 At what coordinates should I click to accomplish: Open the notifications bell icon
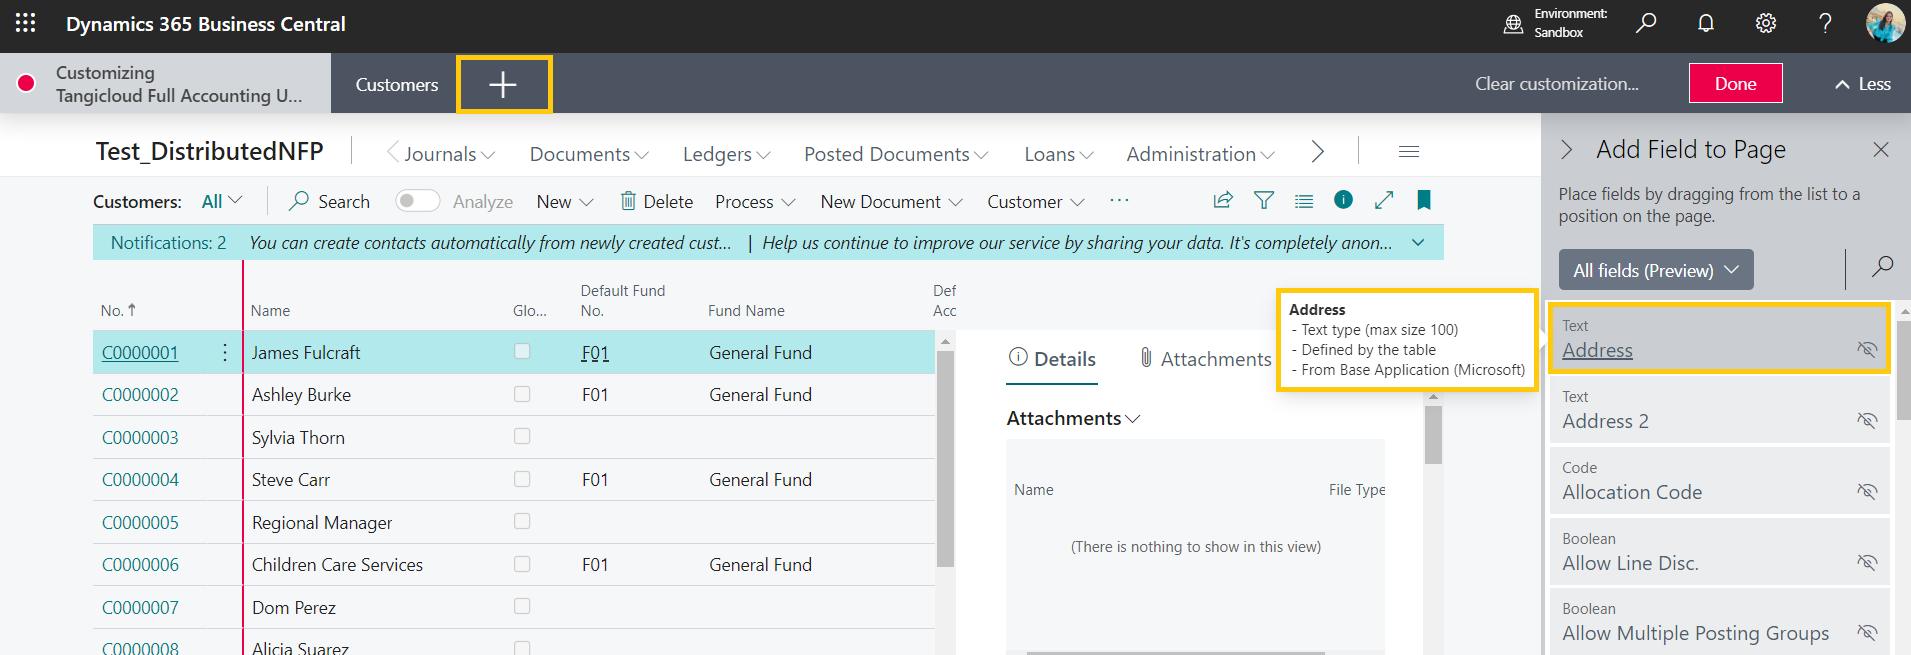(1706, 23)
